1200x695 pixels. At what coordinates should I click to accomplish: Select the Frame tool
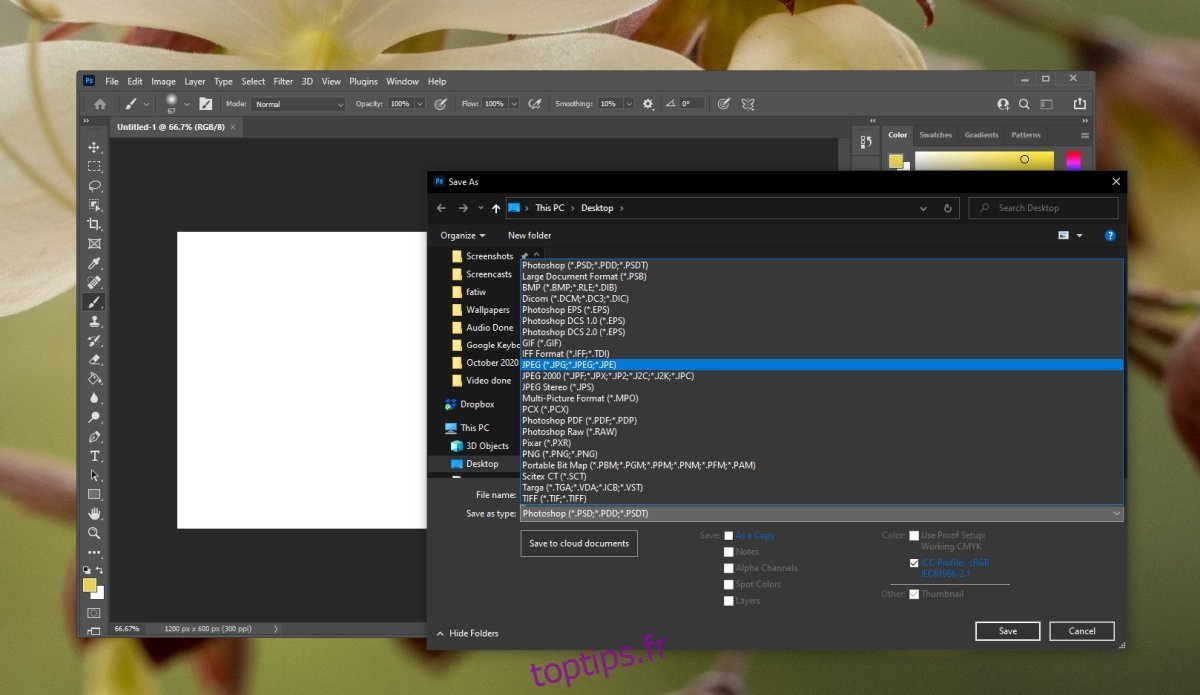pyautogui.click(x=94, y=244)
